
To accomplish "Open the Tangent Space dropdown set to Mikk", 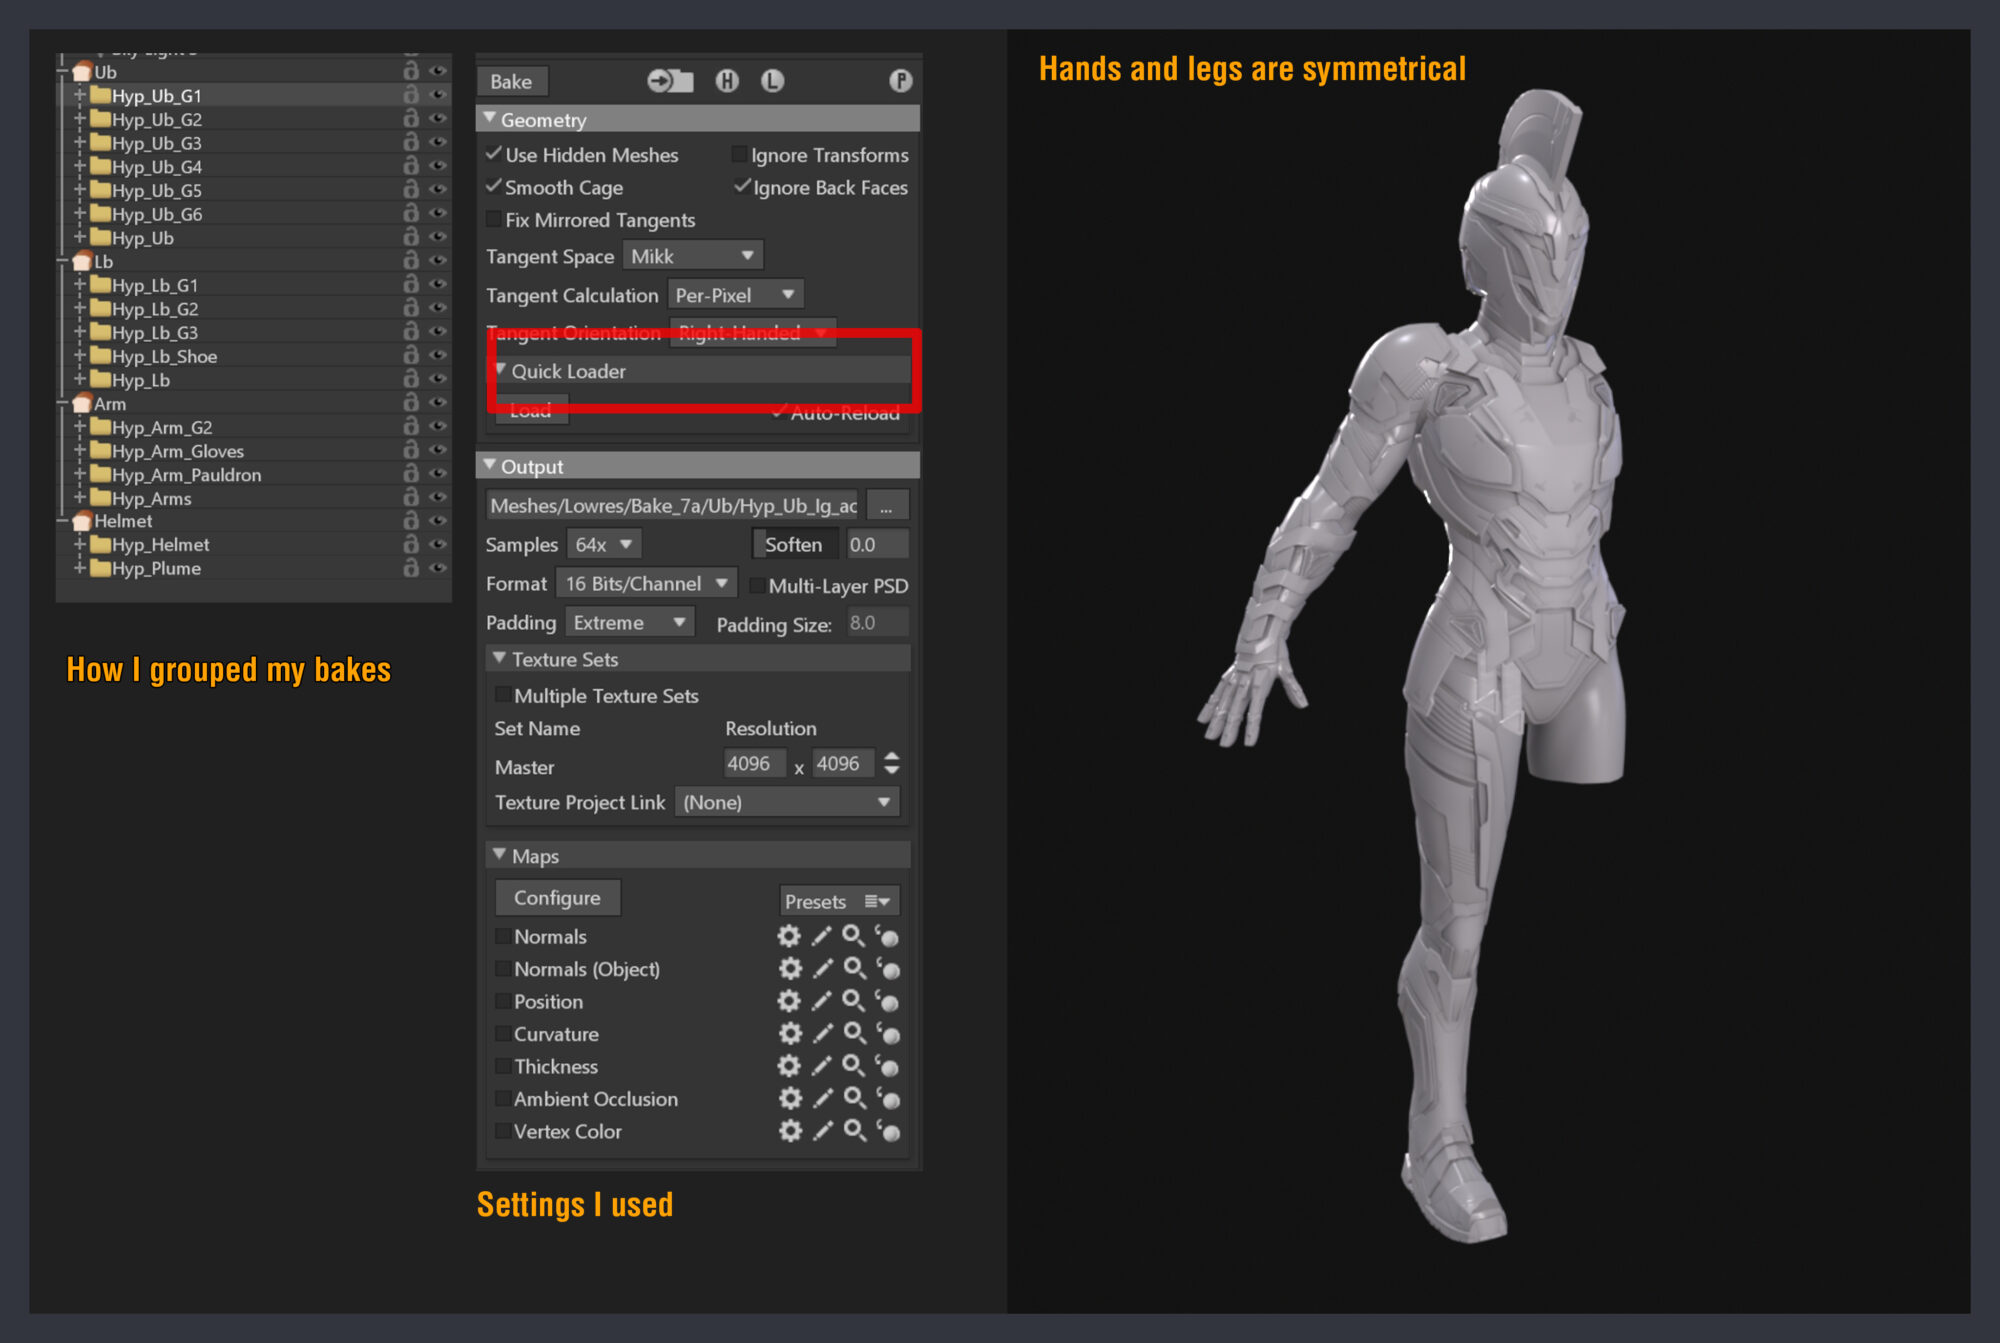I will pos(691,255).
